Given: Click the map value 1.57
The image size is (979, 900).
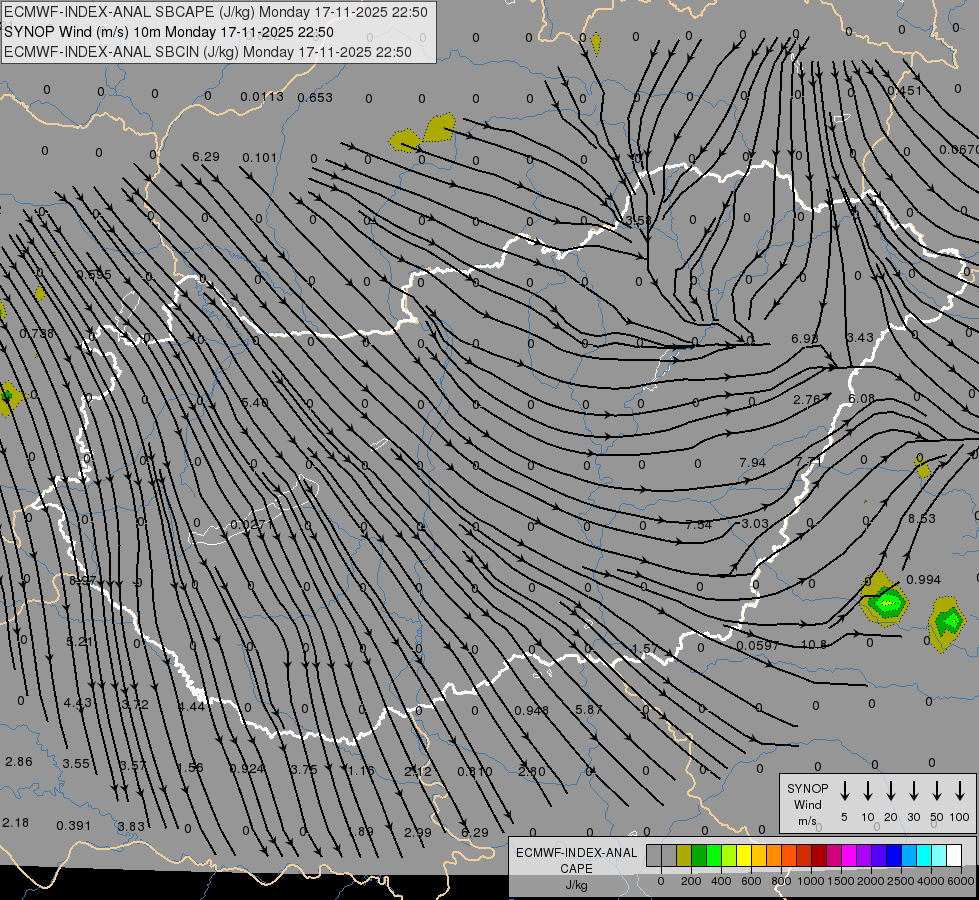Looking at the screenshot, I should pyautogui.click(x=644, y=648).
